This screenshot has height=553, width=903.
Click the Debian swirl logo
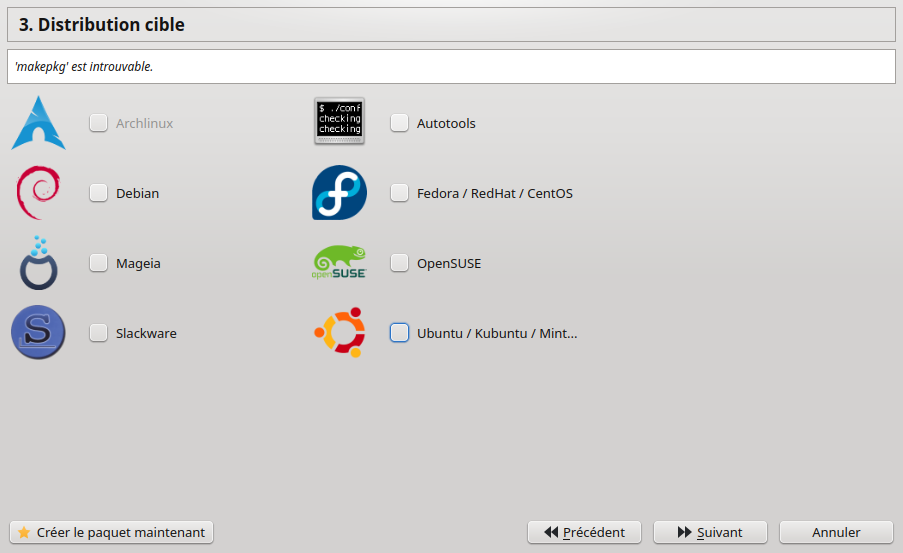click(39, 193)
